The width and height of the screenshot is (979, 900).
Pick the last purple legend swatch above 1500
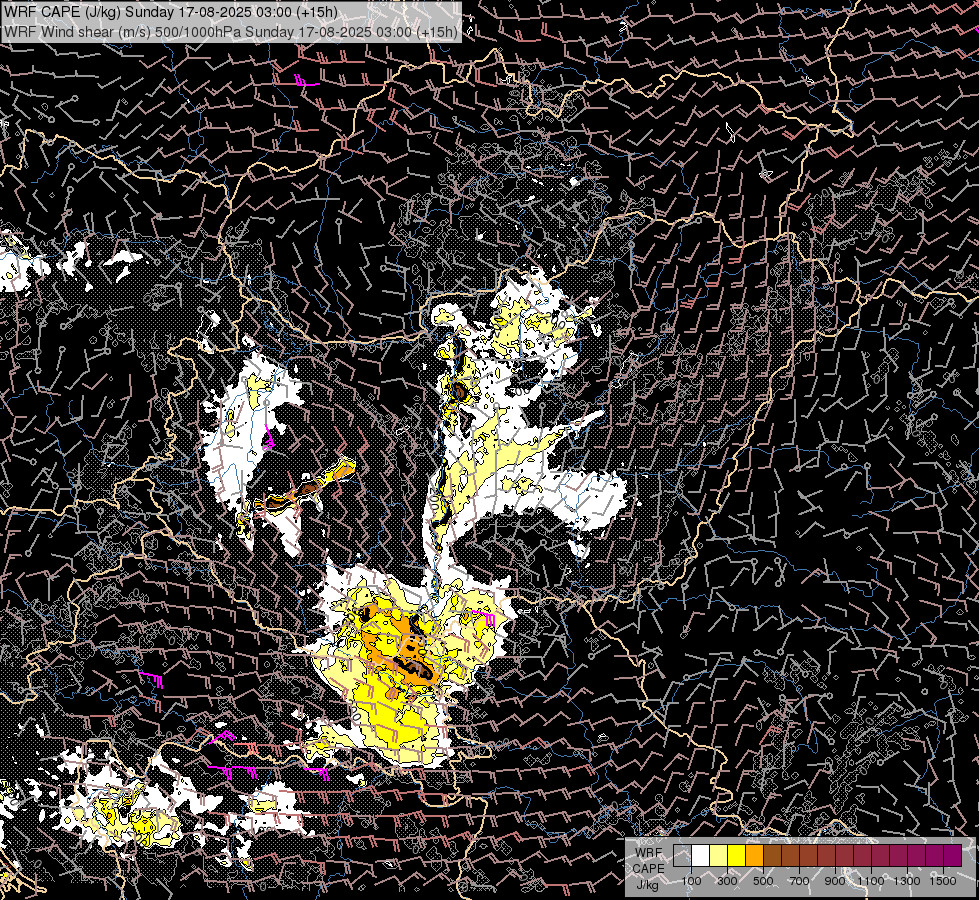point(953,855)
